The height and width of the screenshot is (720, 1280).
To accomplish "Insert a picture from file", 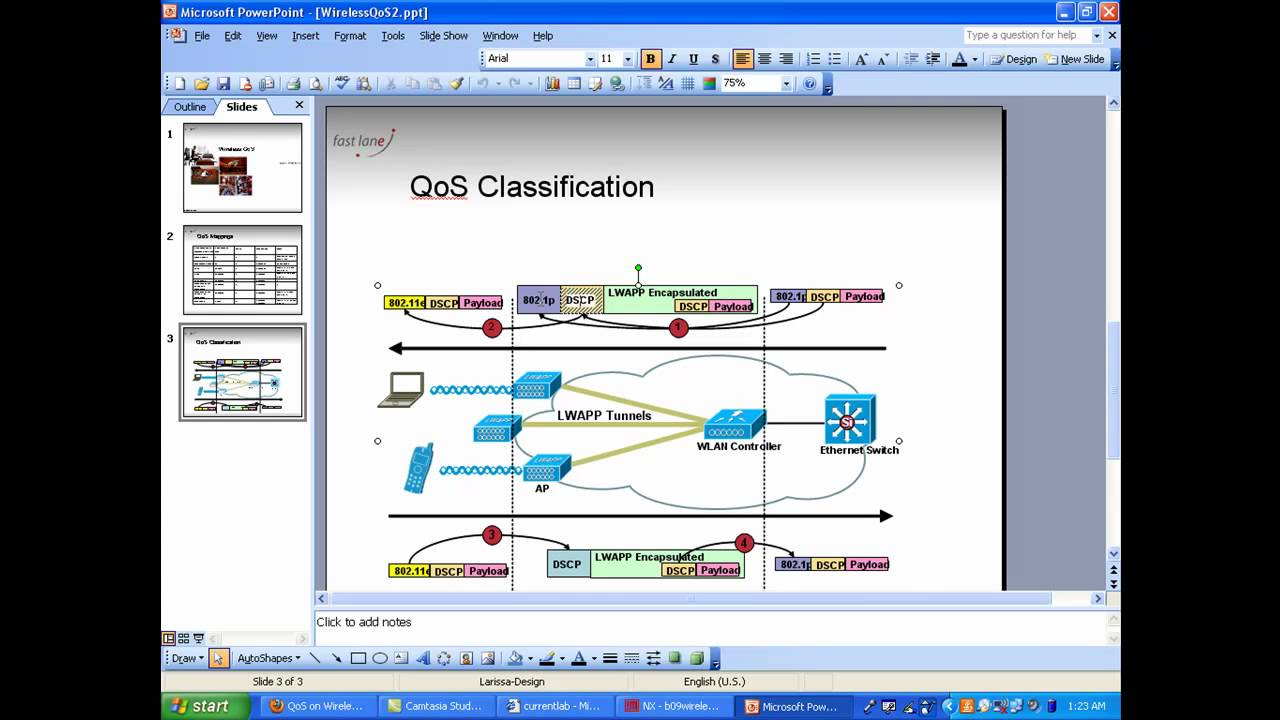I will (488, 658).
